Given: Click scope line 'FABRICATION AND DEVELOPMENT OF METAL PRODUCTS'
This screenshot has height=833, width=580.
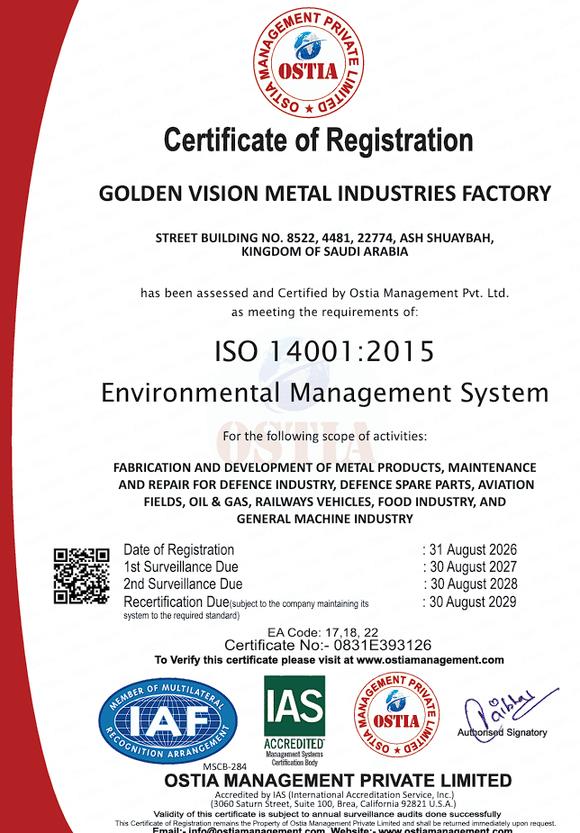Looking at the screenshot, I should tap(325, 468).
